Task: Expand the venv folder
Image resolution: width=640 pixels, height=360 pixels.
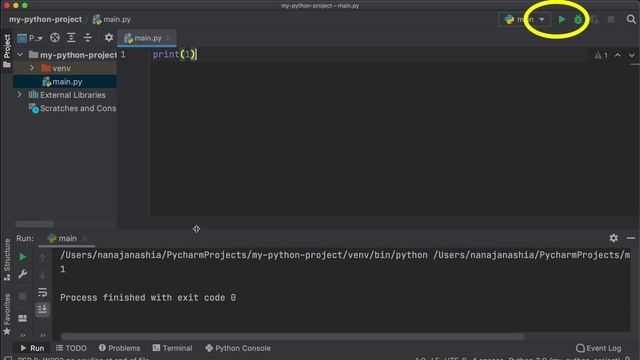Action: [x=32, y=68]
